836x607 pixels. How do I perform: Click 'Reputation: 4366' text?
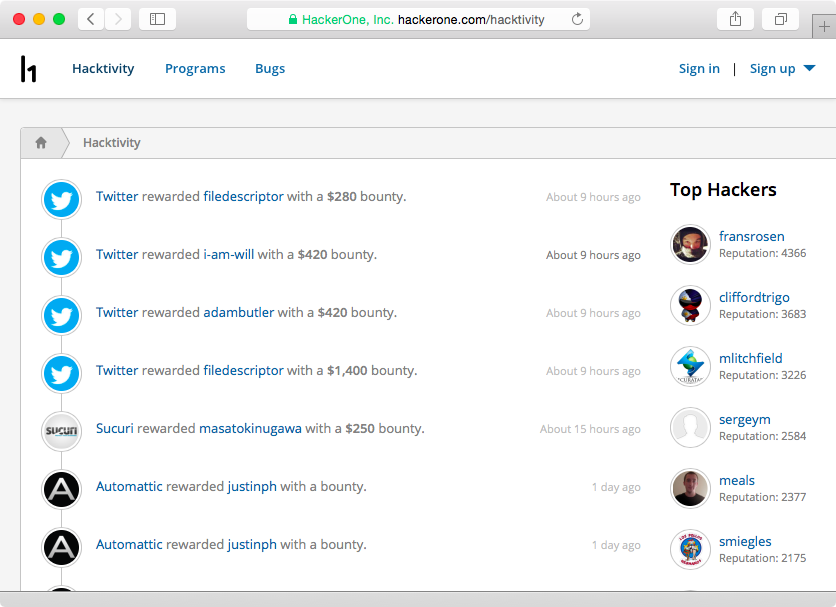(x=762, y=253)
